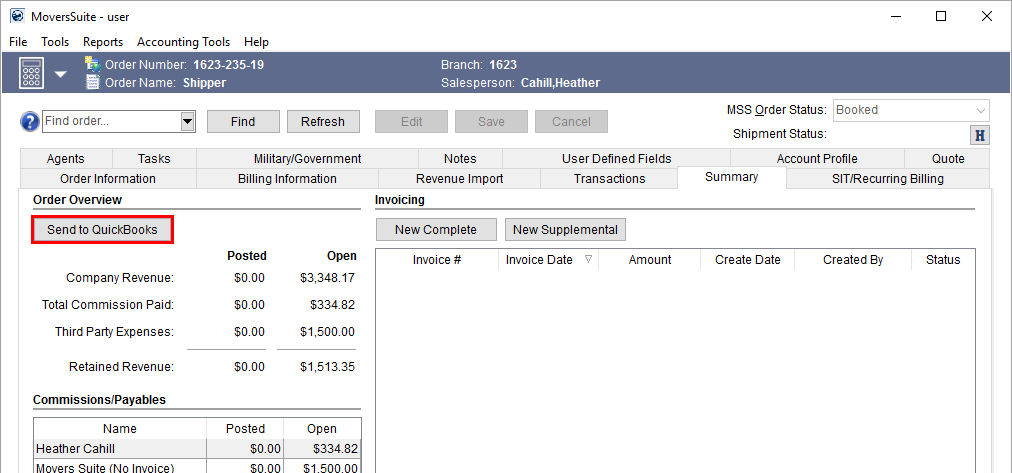Click the New Supplemental button
This screenshot has width=1012, height=473.
[566, 230]
